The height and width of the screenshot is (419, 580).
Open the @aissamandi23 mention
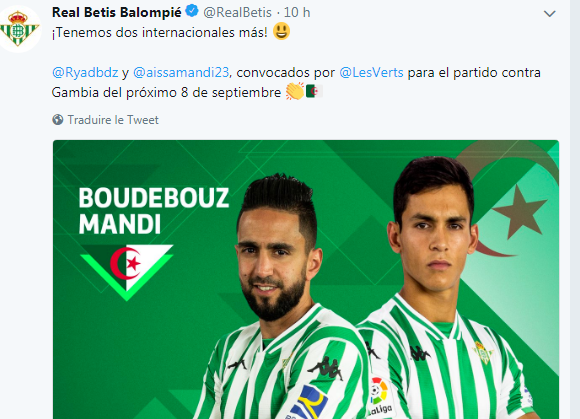(181, 72)
